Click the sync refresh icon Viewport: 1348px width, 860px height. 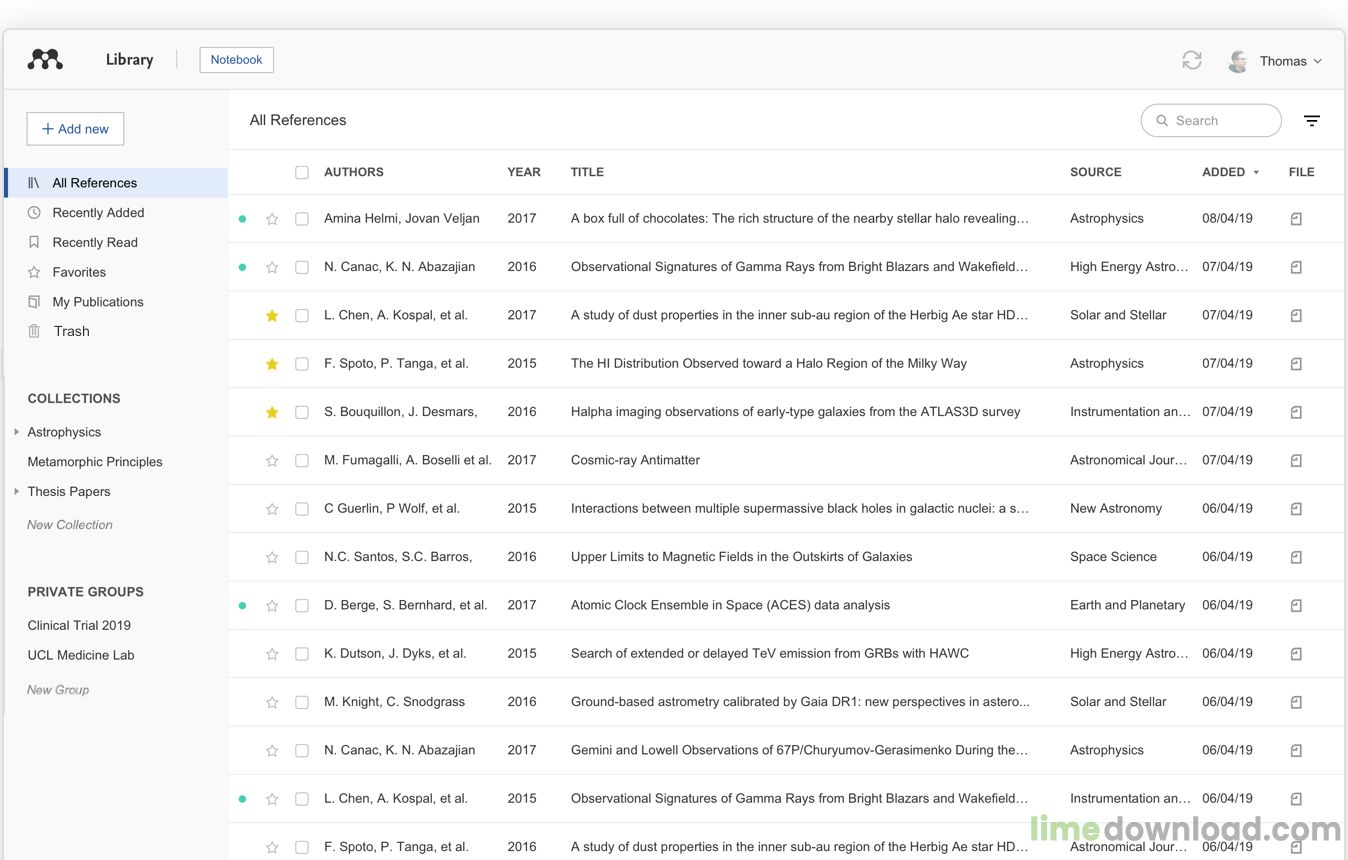(1192, 60)
